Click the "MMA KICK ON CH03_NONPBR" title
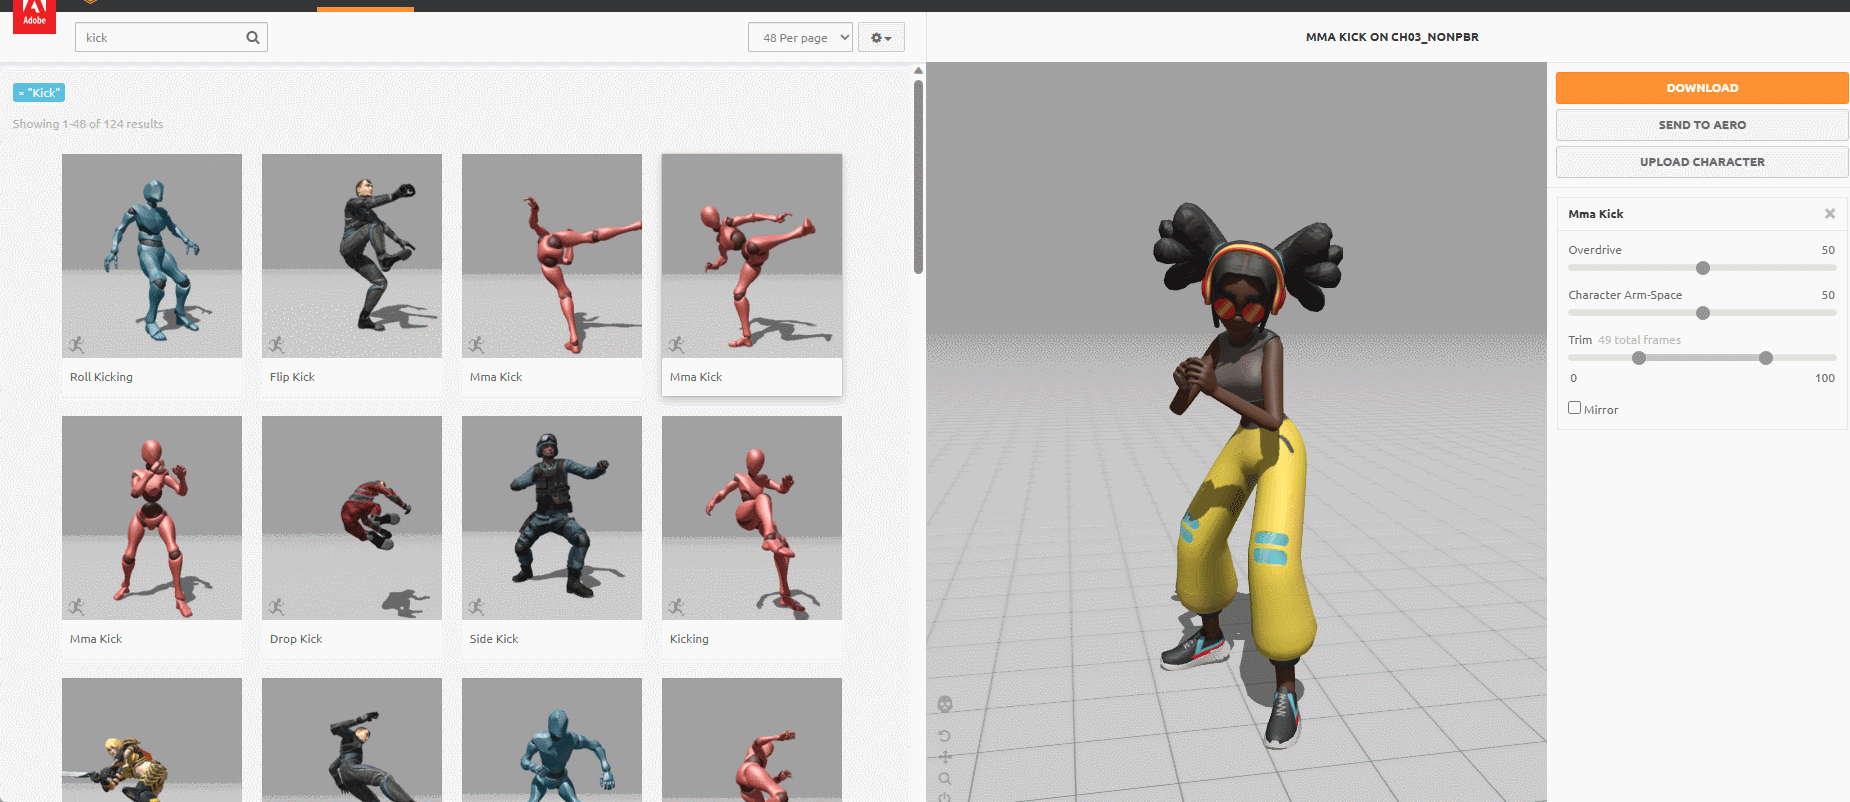Screen dimensions: 1850x802 [x=1392, y=37]
